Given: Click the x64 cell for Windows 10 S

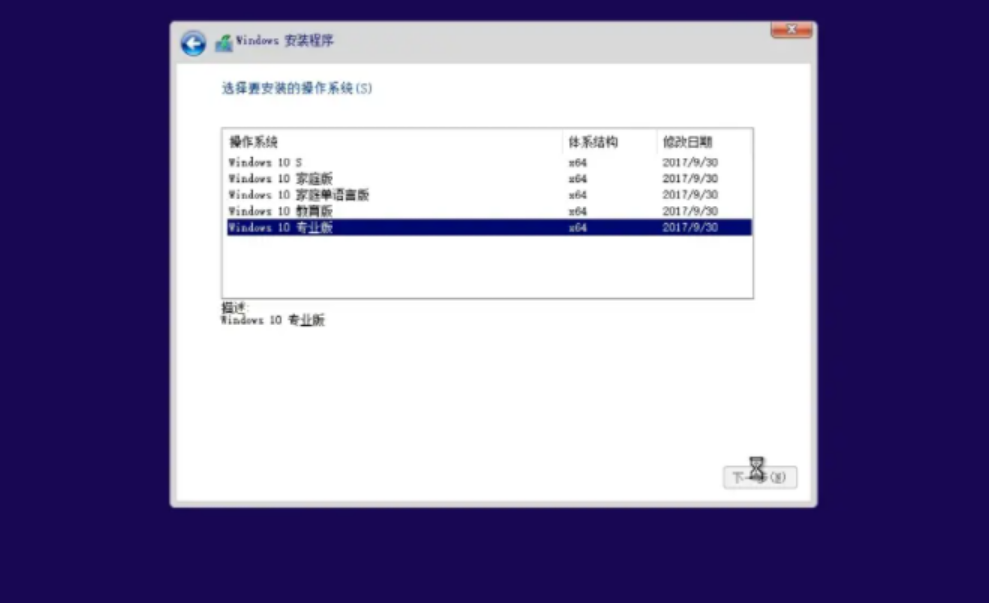Looking at the screenshot, I should 578,163.
